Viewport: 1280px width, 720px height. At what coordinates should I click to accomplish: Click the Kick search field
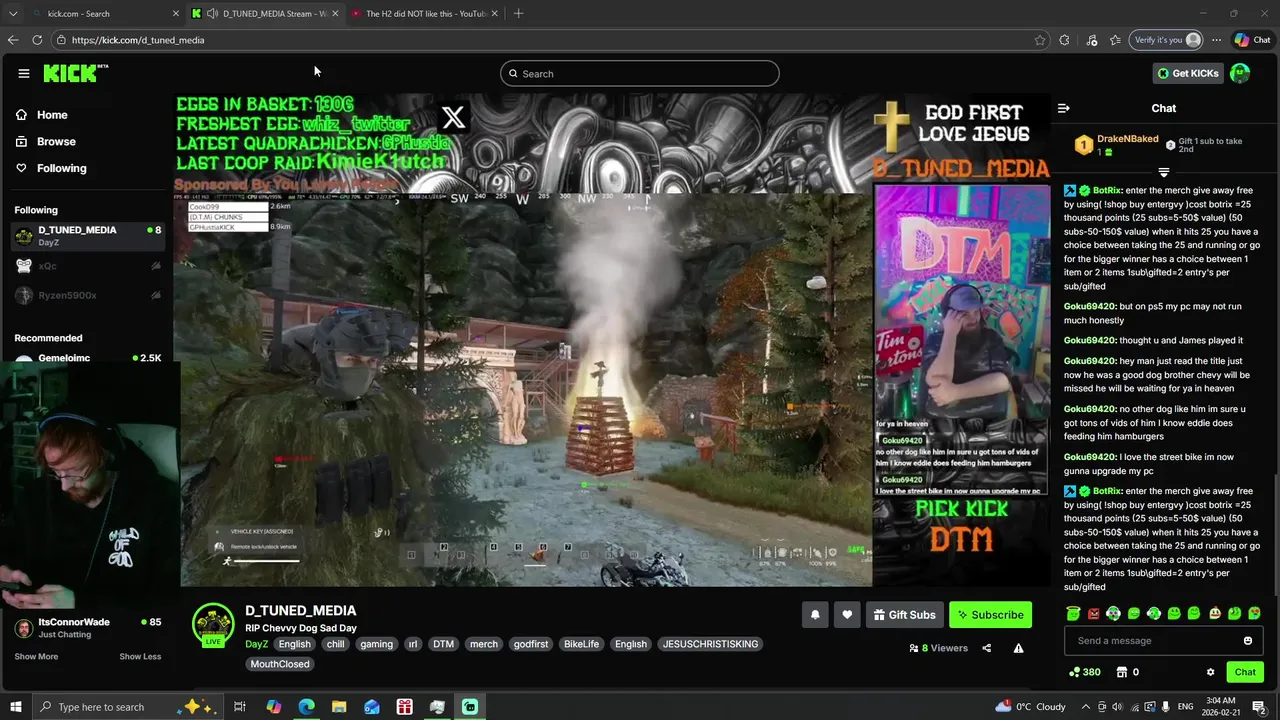(640, 73)
